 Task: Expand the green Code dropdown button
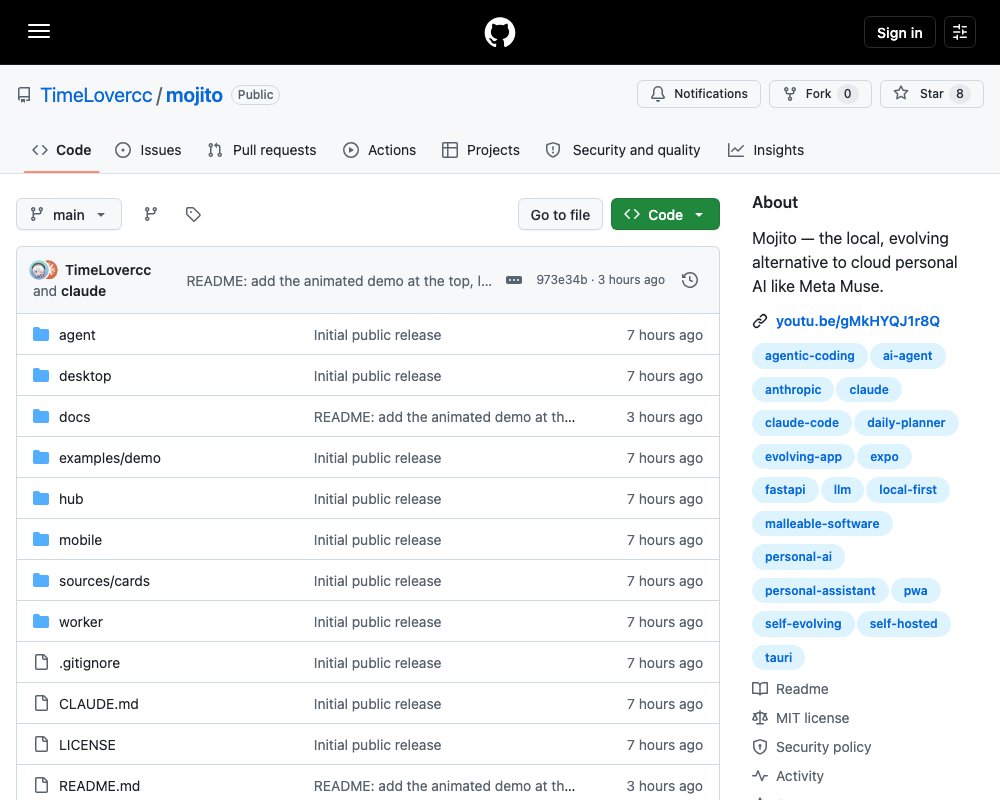click(x=665, y=215)
